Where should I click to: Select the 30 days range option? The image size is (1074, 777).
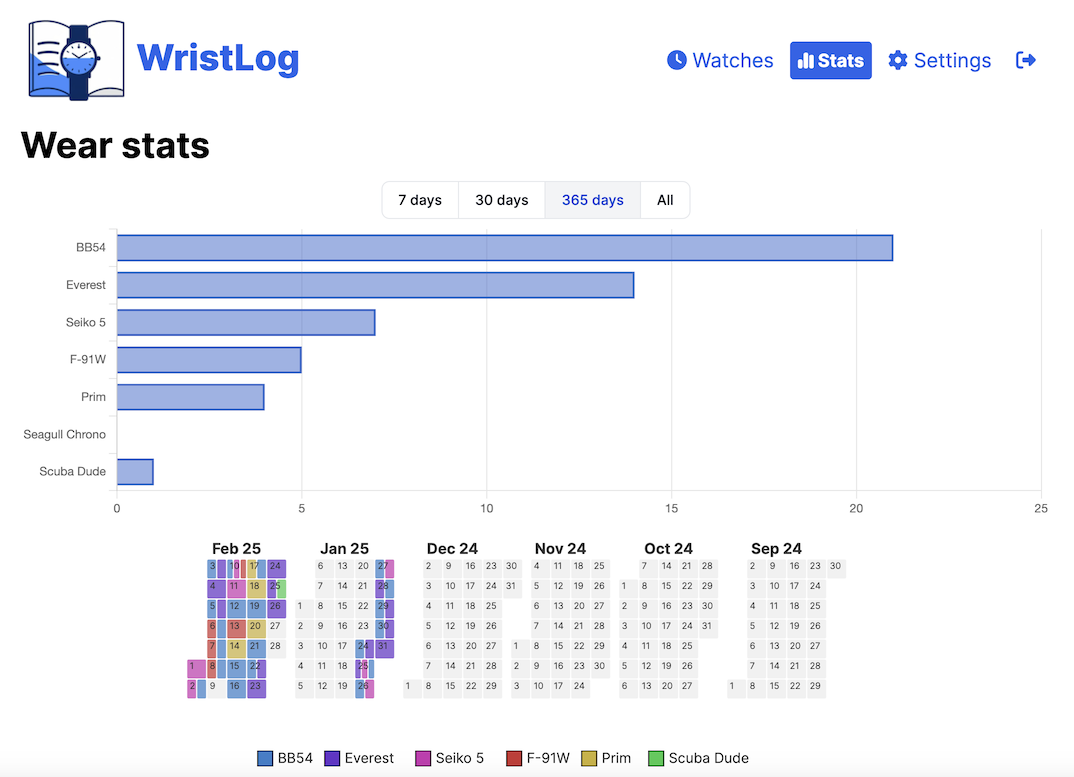[501, 200]
